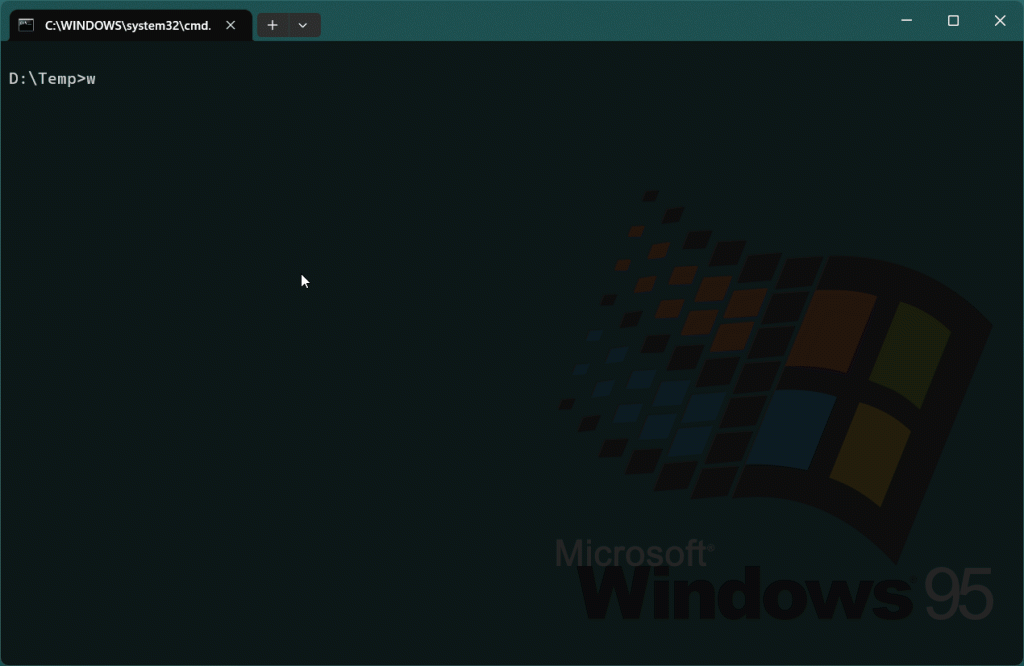The width and height of the screenshot is (1024, 666).
Task: Click the "Windows" word in background logo
Action: tap(745, 594)
